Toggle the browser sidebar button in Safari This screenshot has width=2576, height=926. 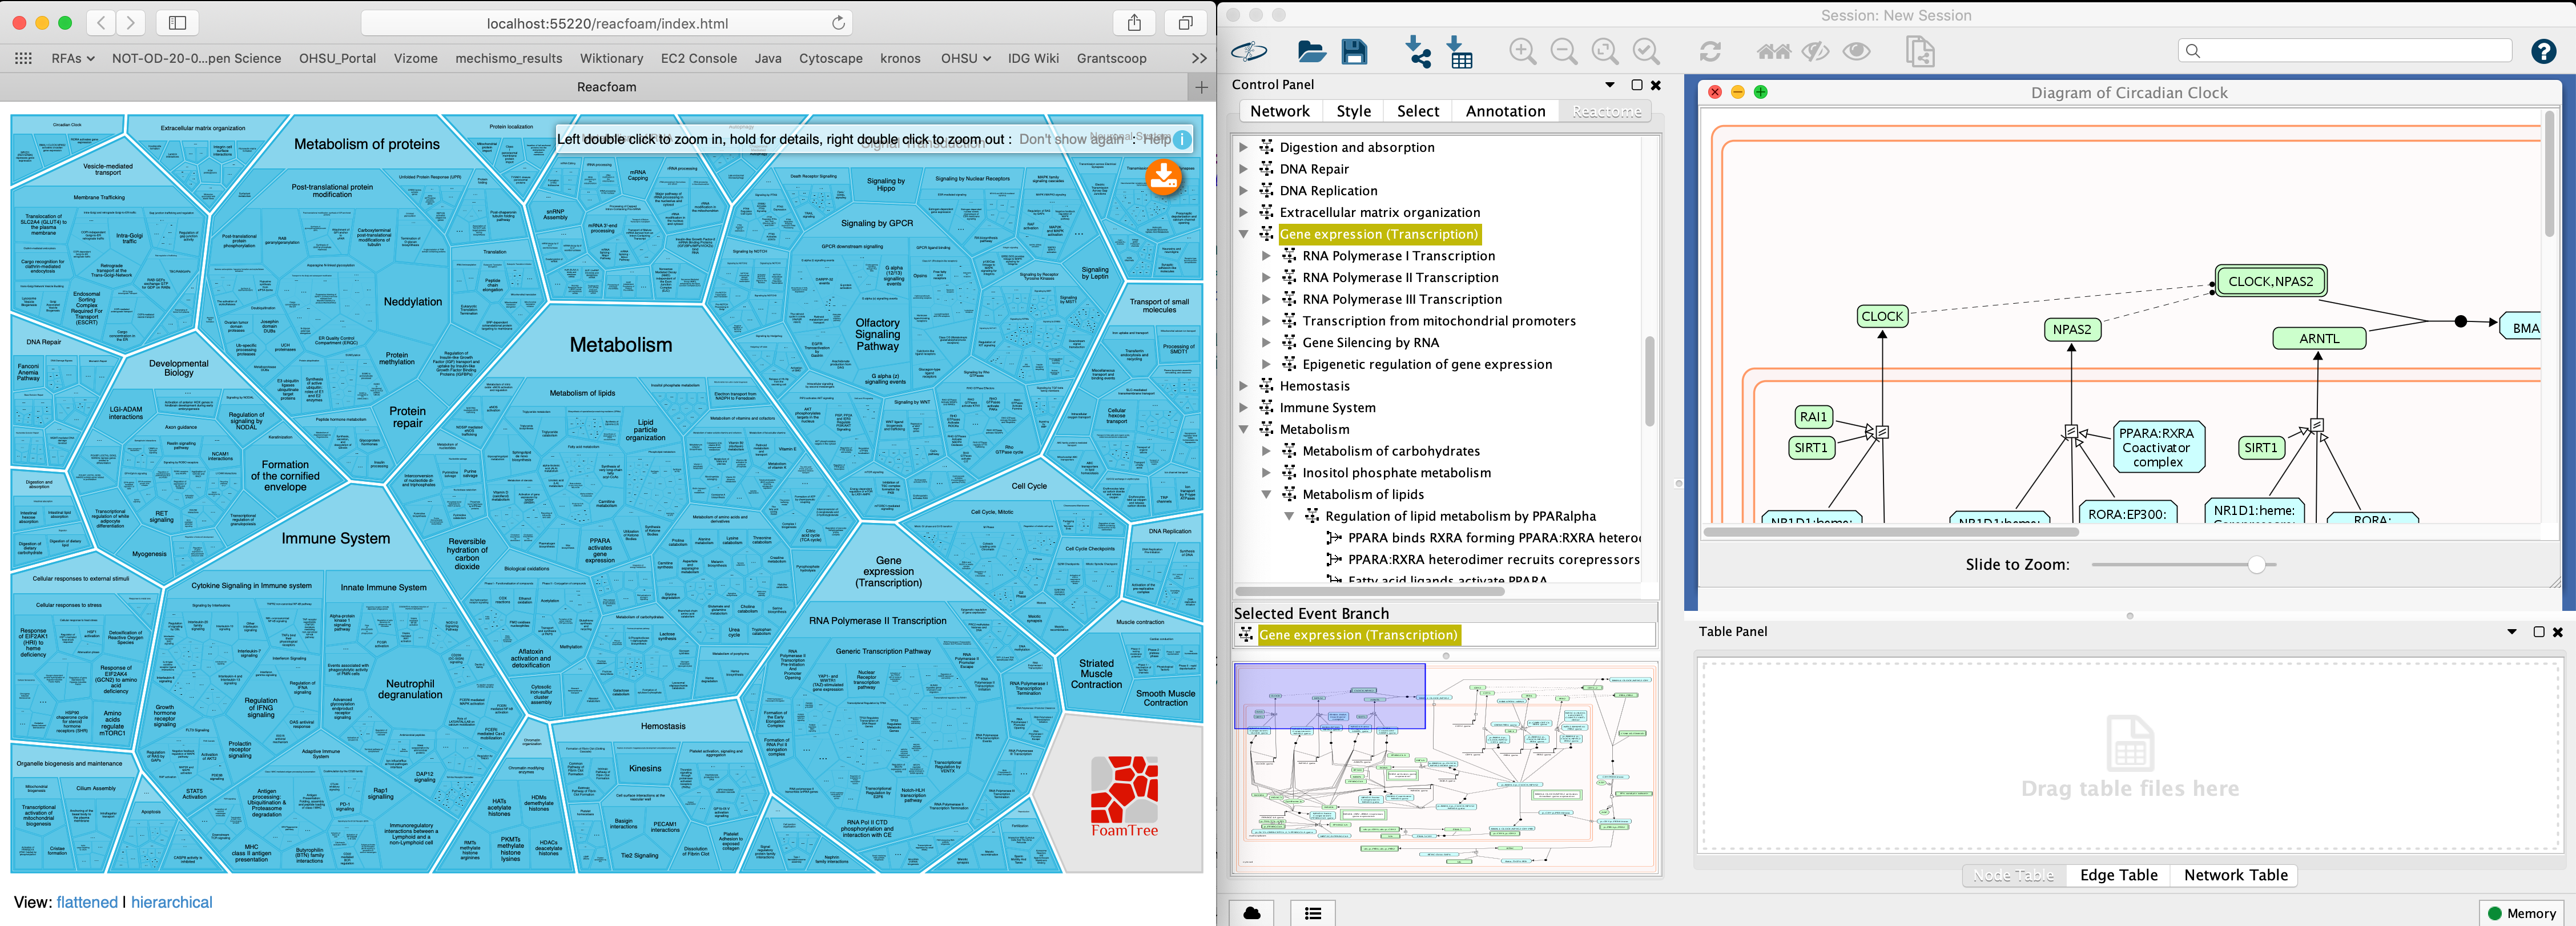(x=177, y=23)
